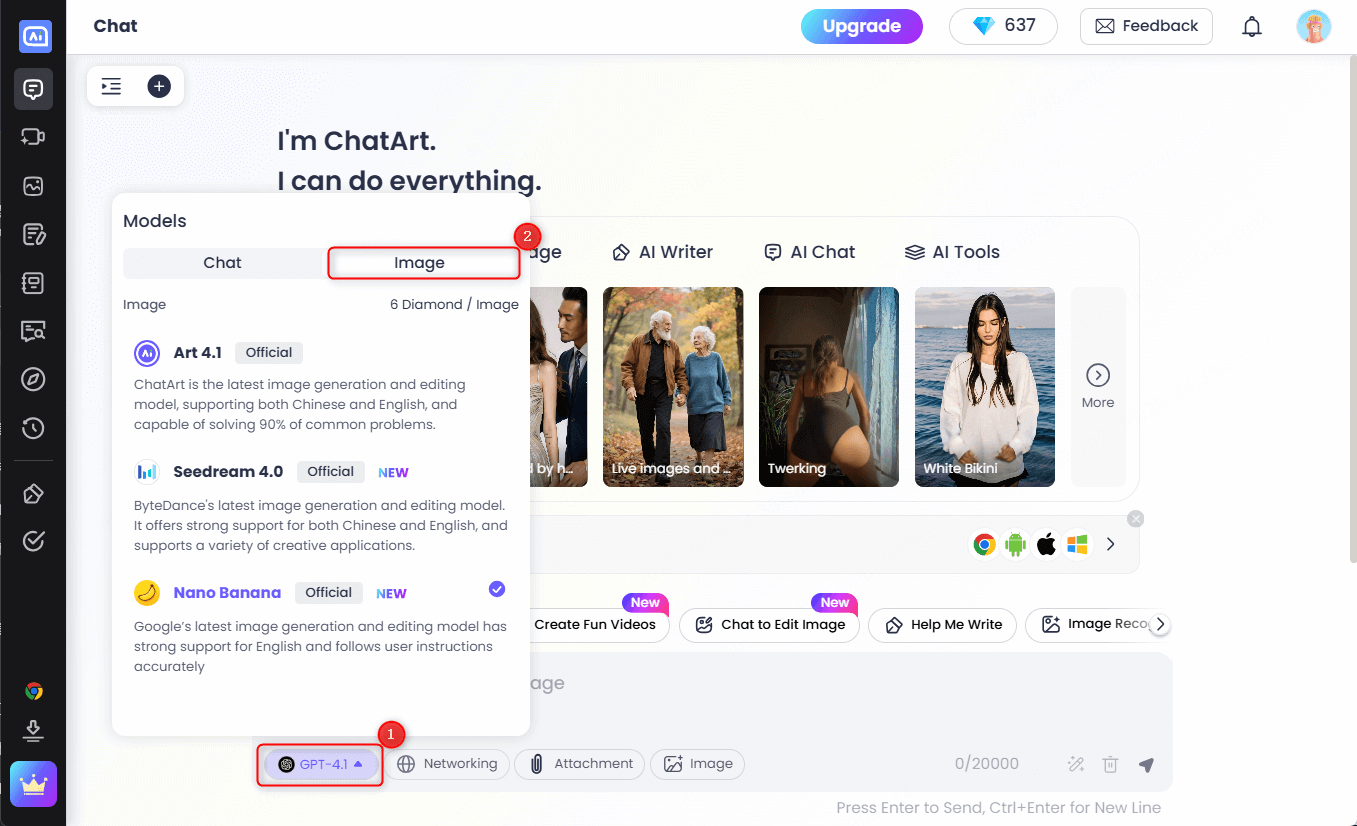This screenshot has height=826, width=1357.
Task: Switch to the Chat models tab
Action: 222,263
